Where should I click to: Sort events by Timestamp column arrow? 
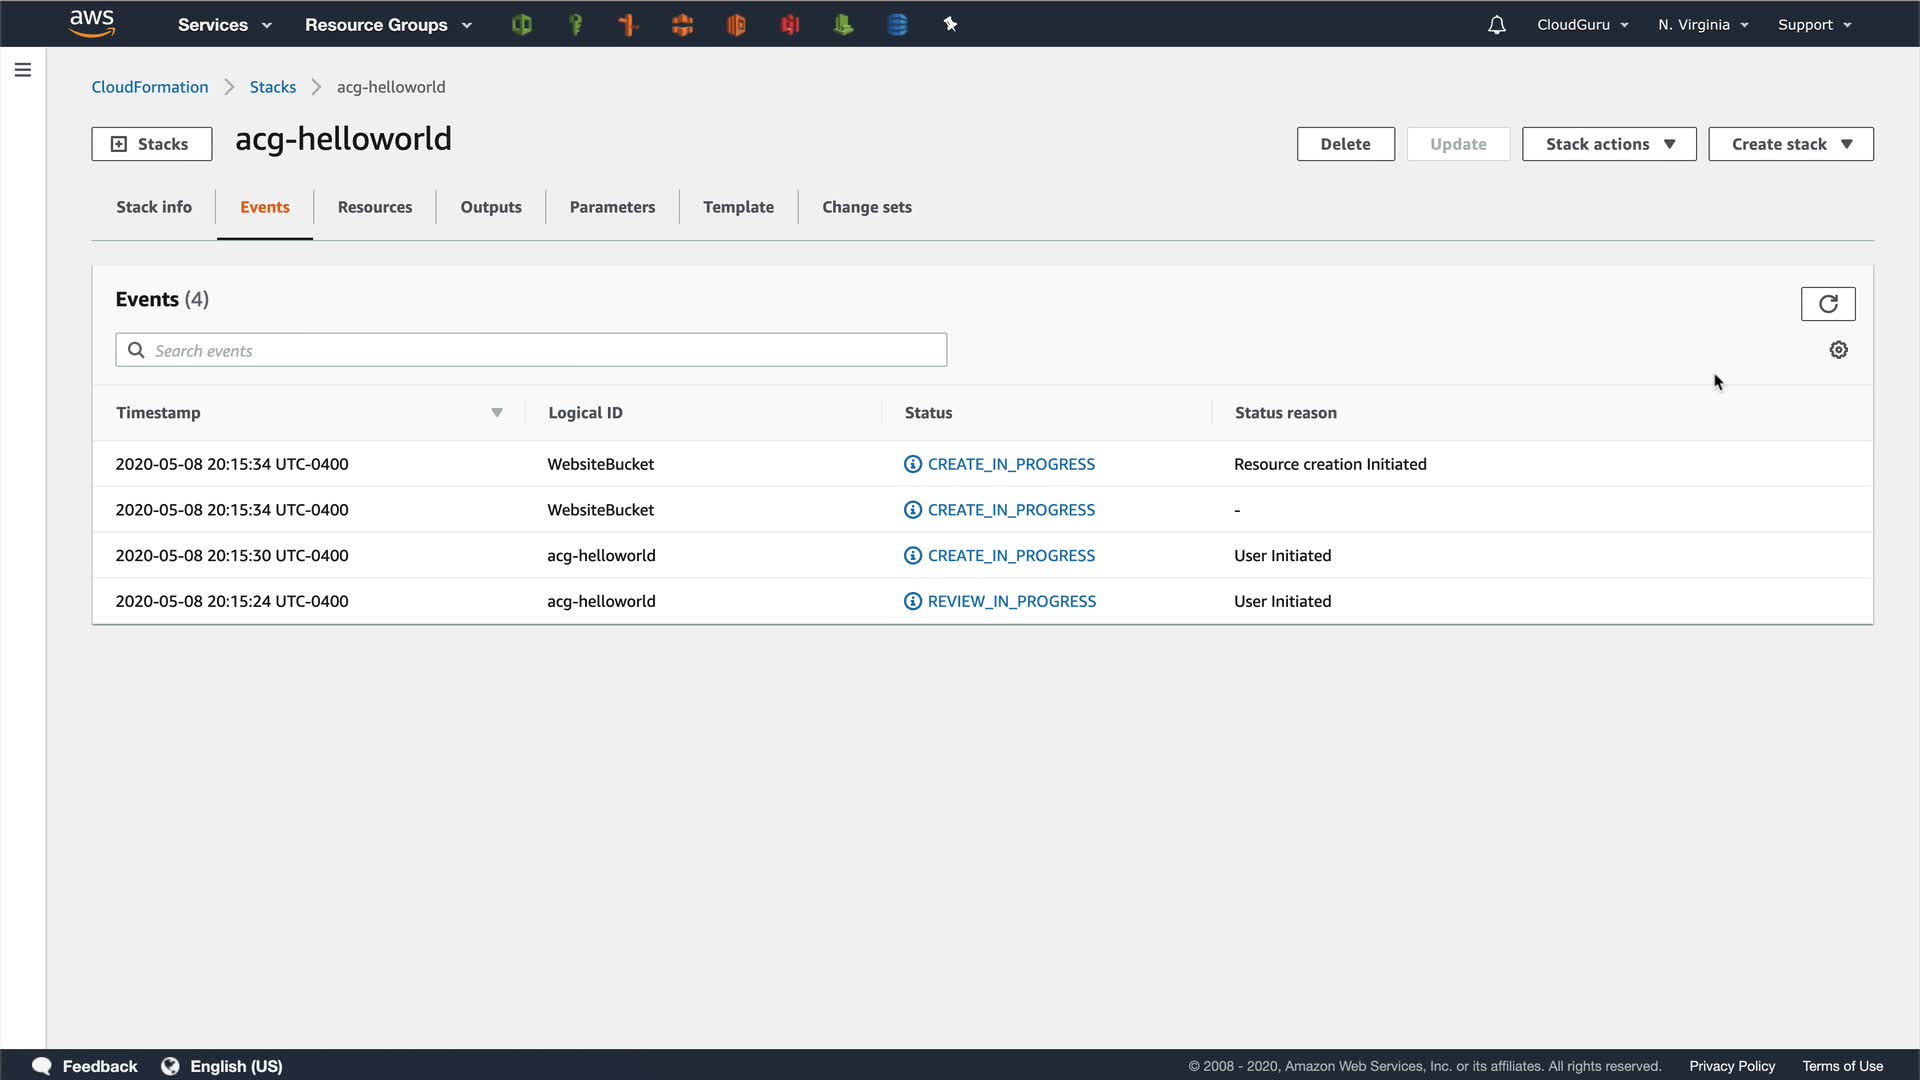[497, 413]
